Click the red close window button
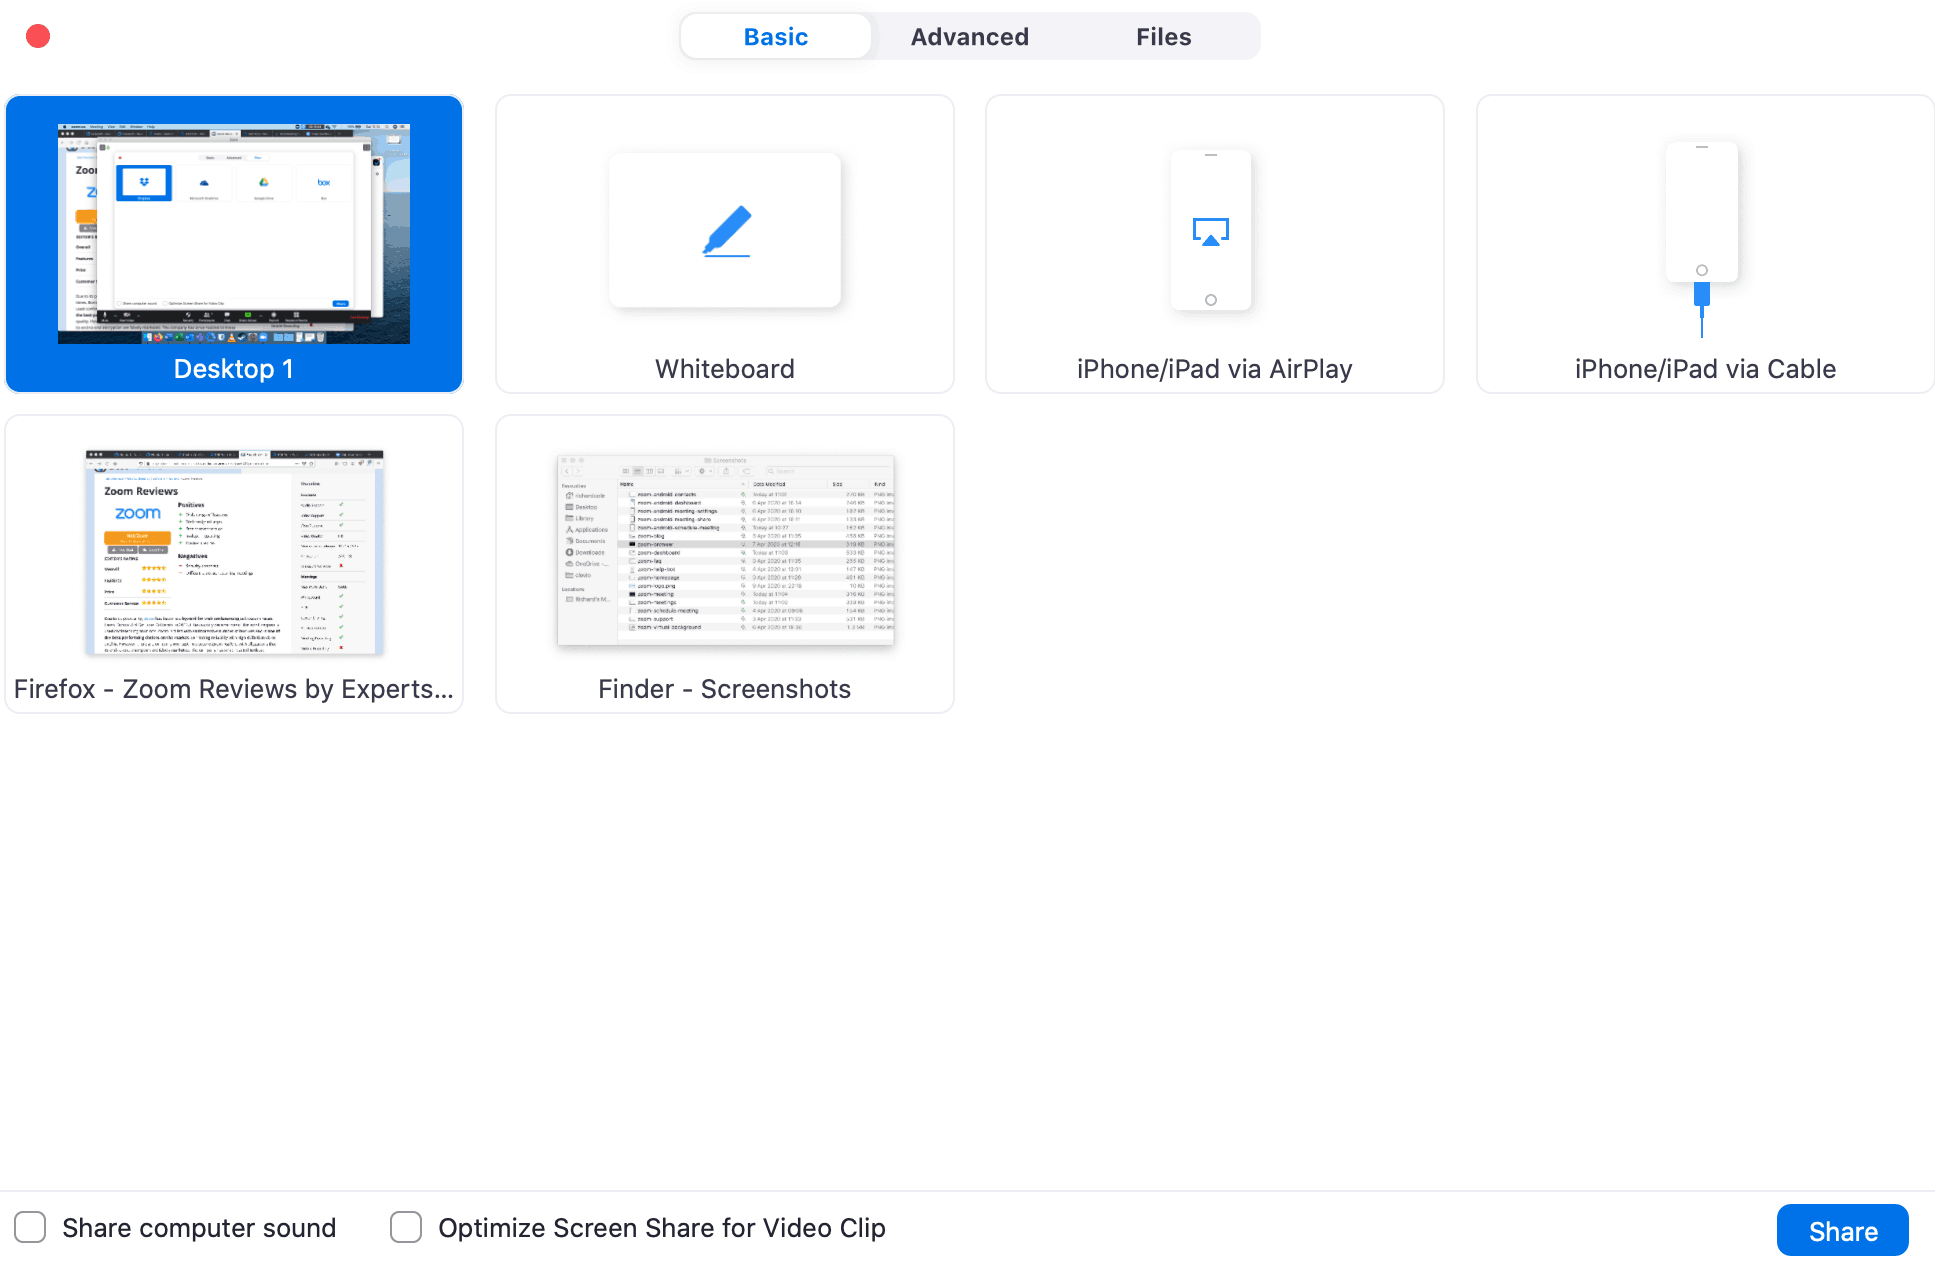 click(38, 35)
